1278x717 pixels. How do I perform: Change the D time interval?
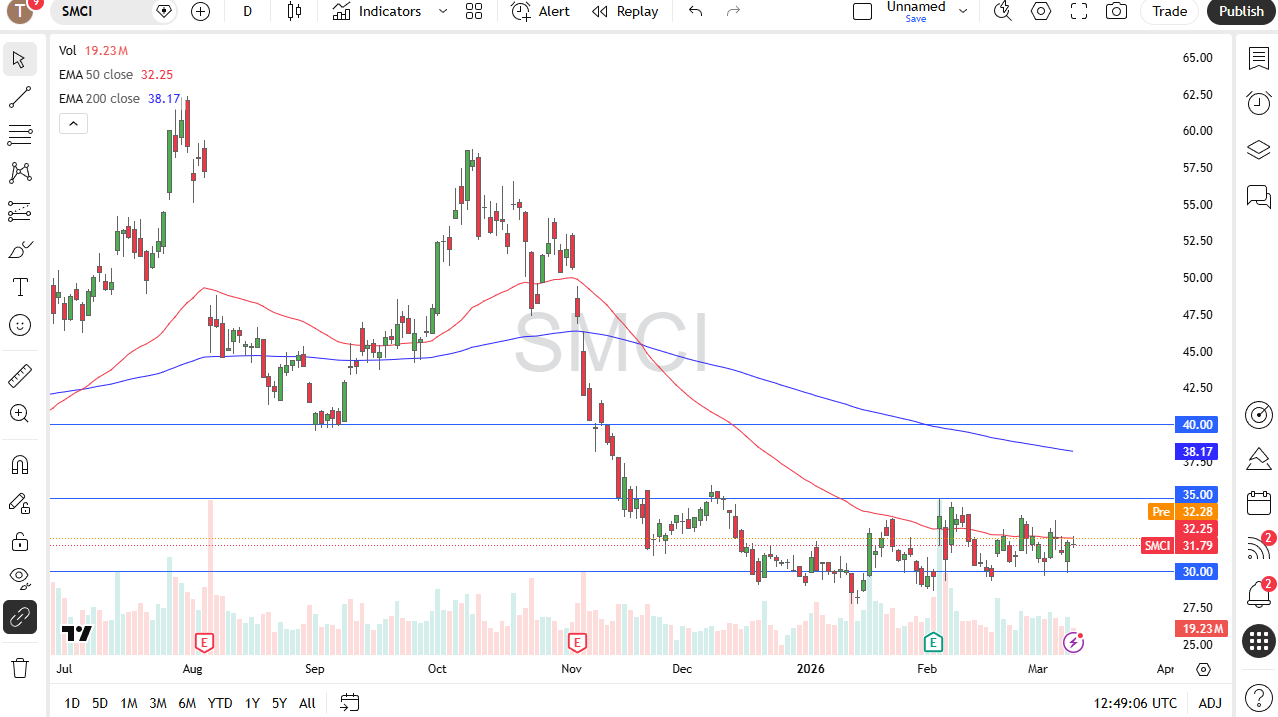247,11
